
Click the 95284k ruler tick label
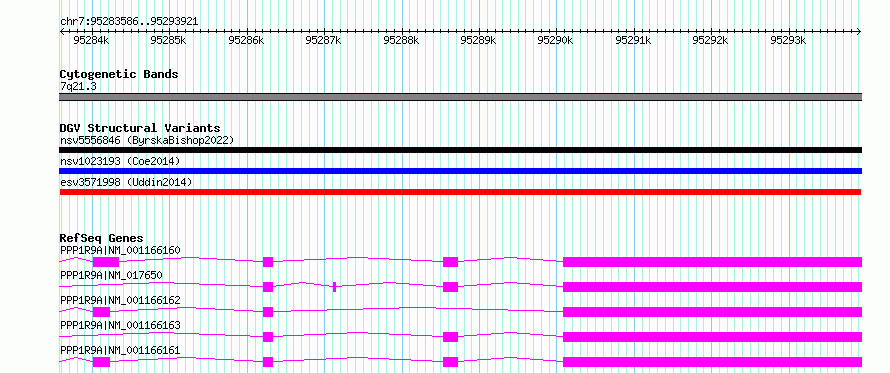(x=91, y=40)
